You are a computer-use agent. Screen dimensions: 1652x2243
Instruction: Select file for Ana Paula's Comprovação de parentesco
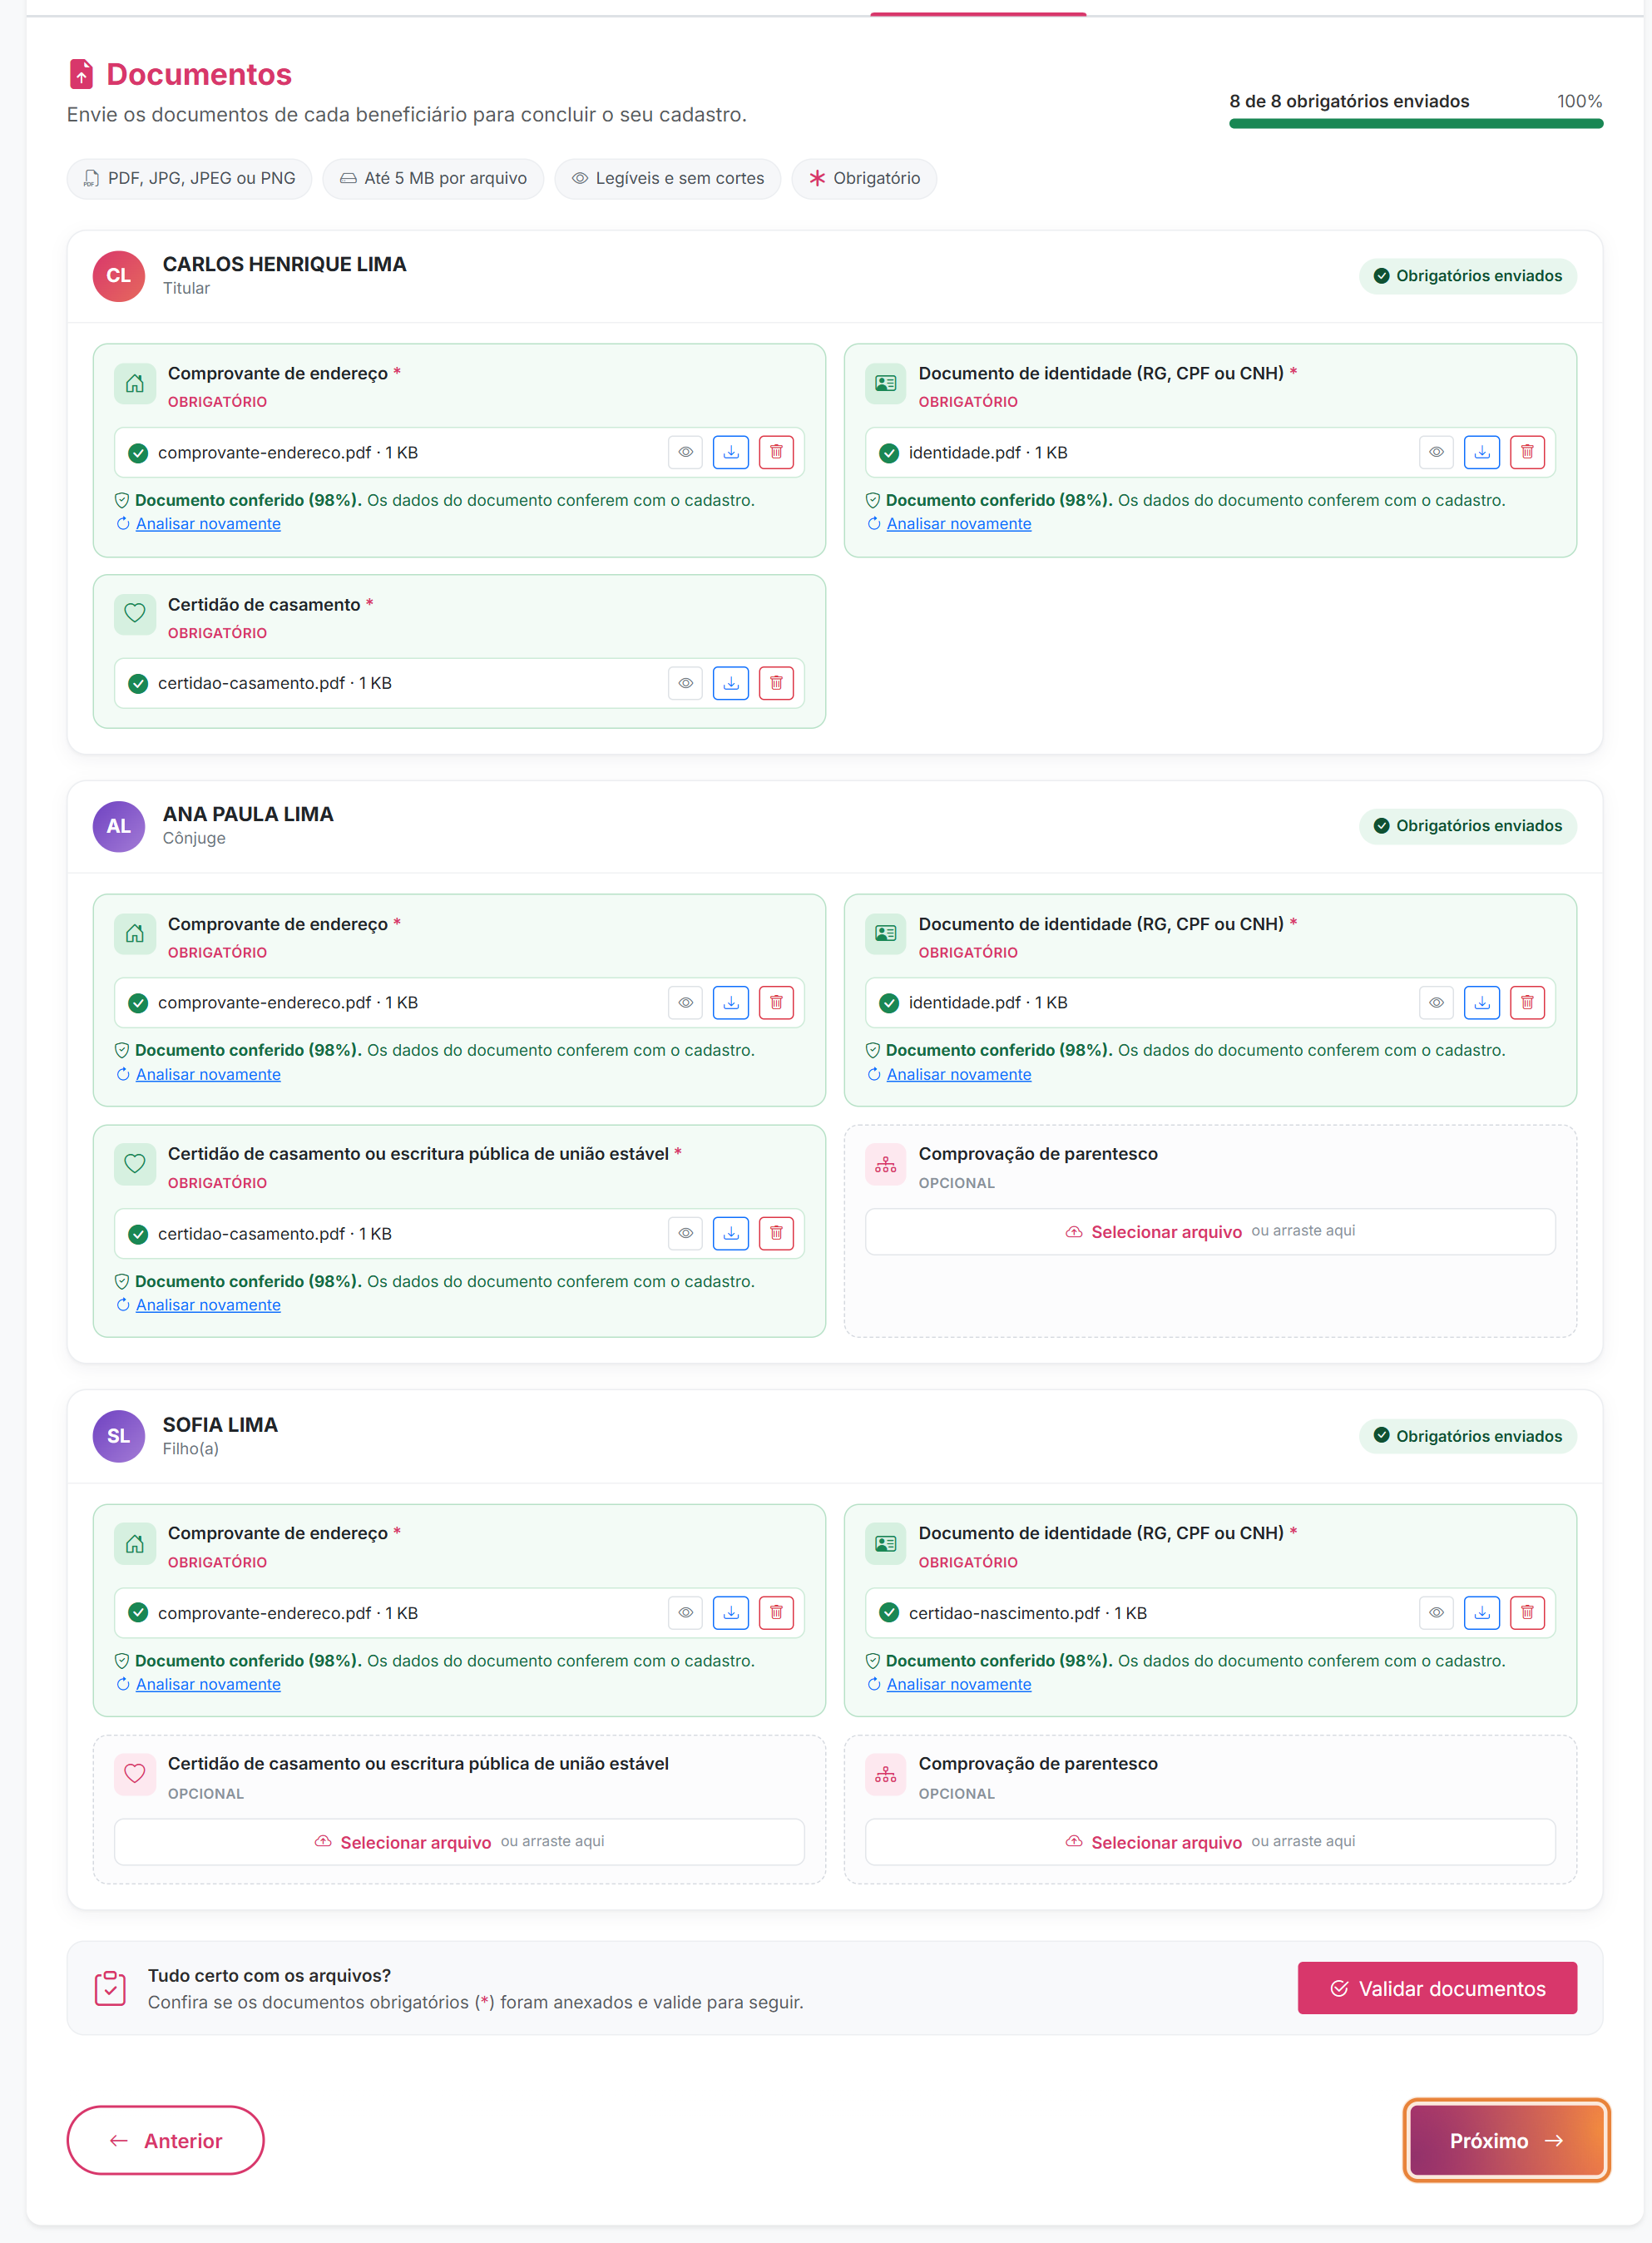pyautogui.click(x=1210, y=1231)
